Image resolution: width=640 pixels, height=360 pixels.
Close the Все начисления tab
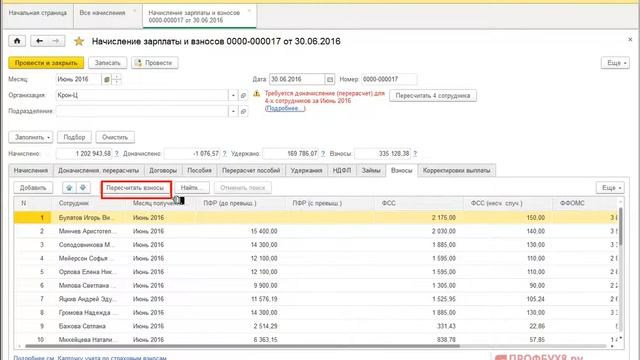(x=134, y=11)
